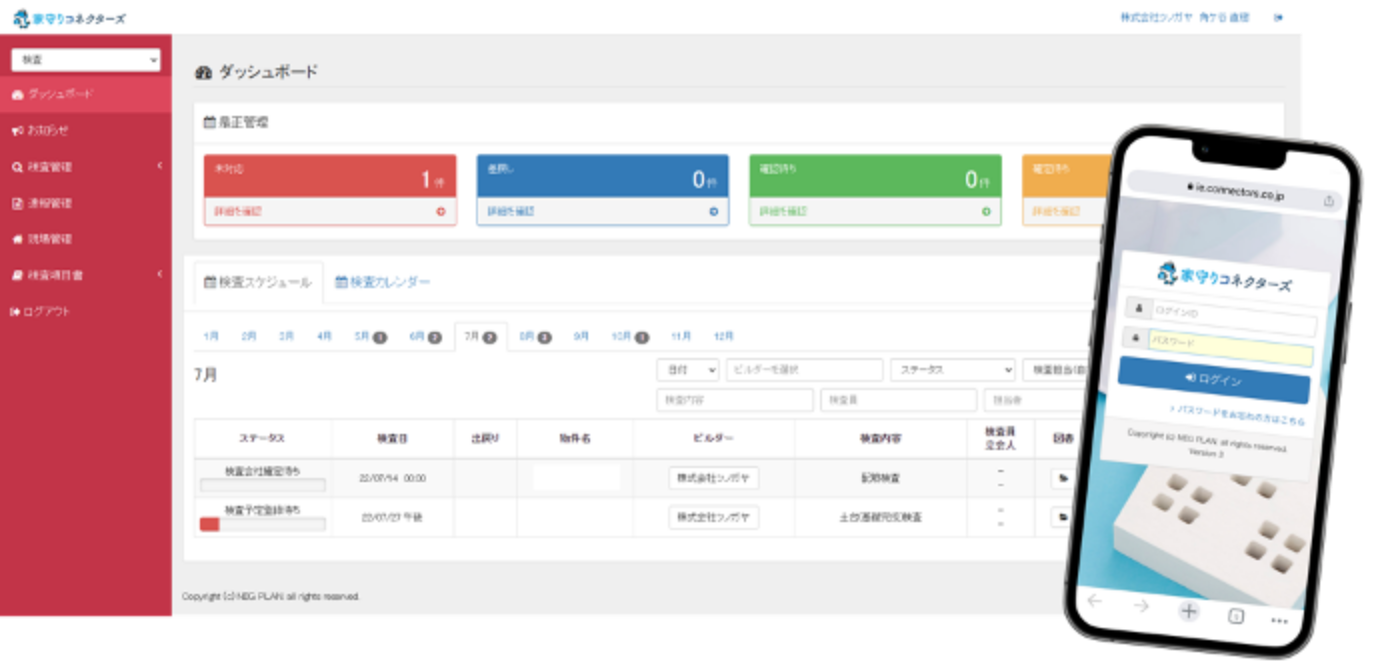Open the sidebar 検査 select dropdown
The width and height of the screenshot is (1376, 672).
tap(85, 60)
